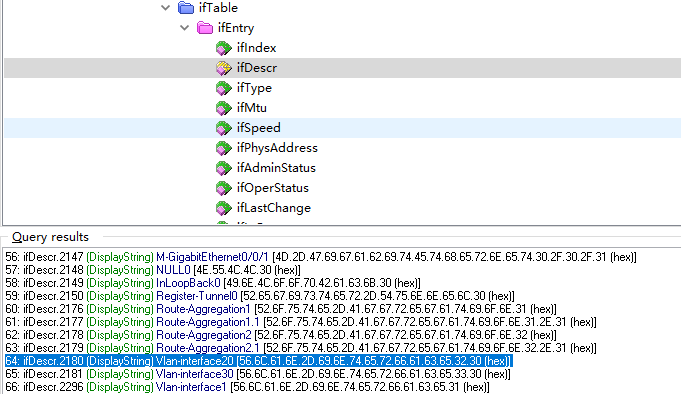Select the ifPhysAddress tree node
681x394 pixels.
(277, 148)
